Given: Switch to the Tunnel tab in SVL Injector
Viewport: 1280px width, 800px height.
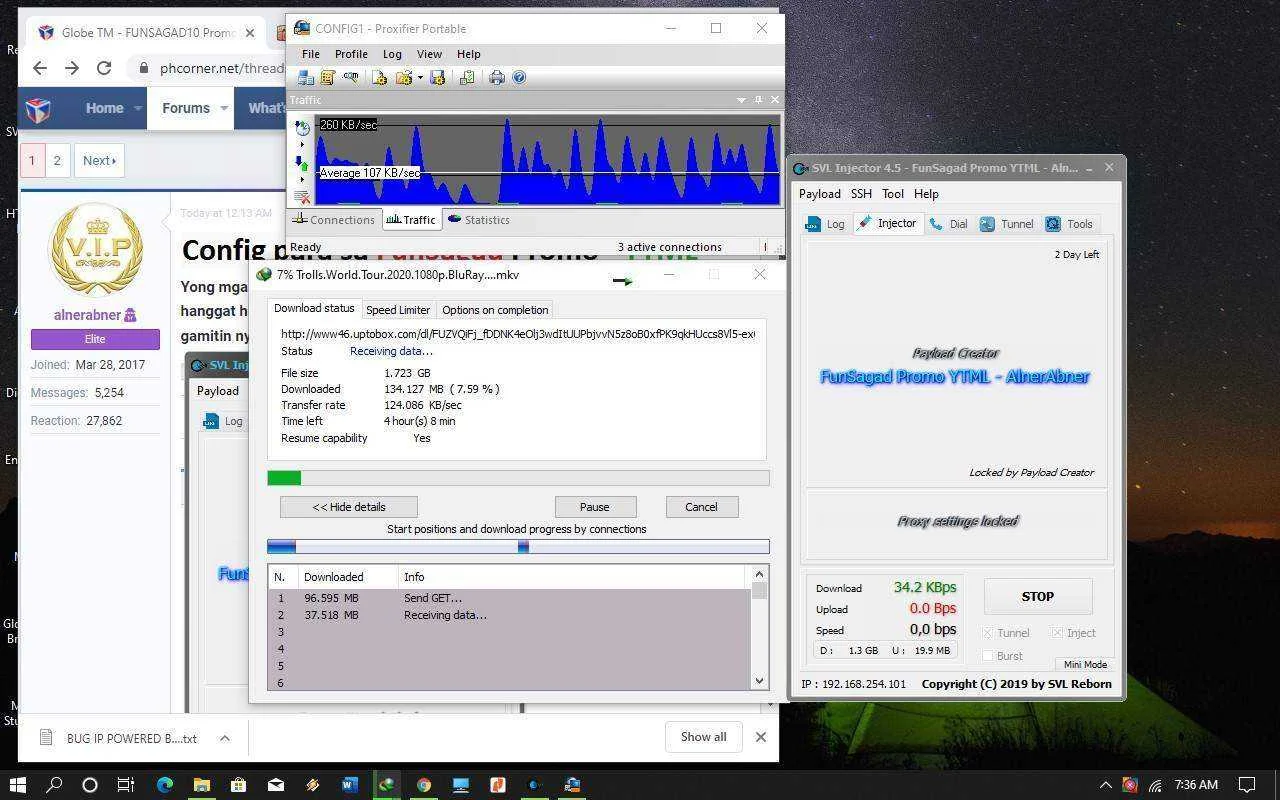Looking at the screenshot, I should tap(1007, 224).
